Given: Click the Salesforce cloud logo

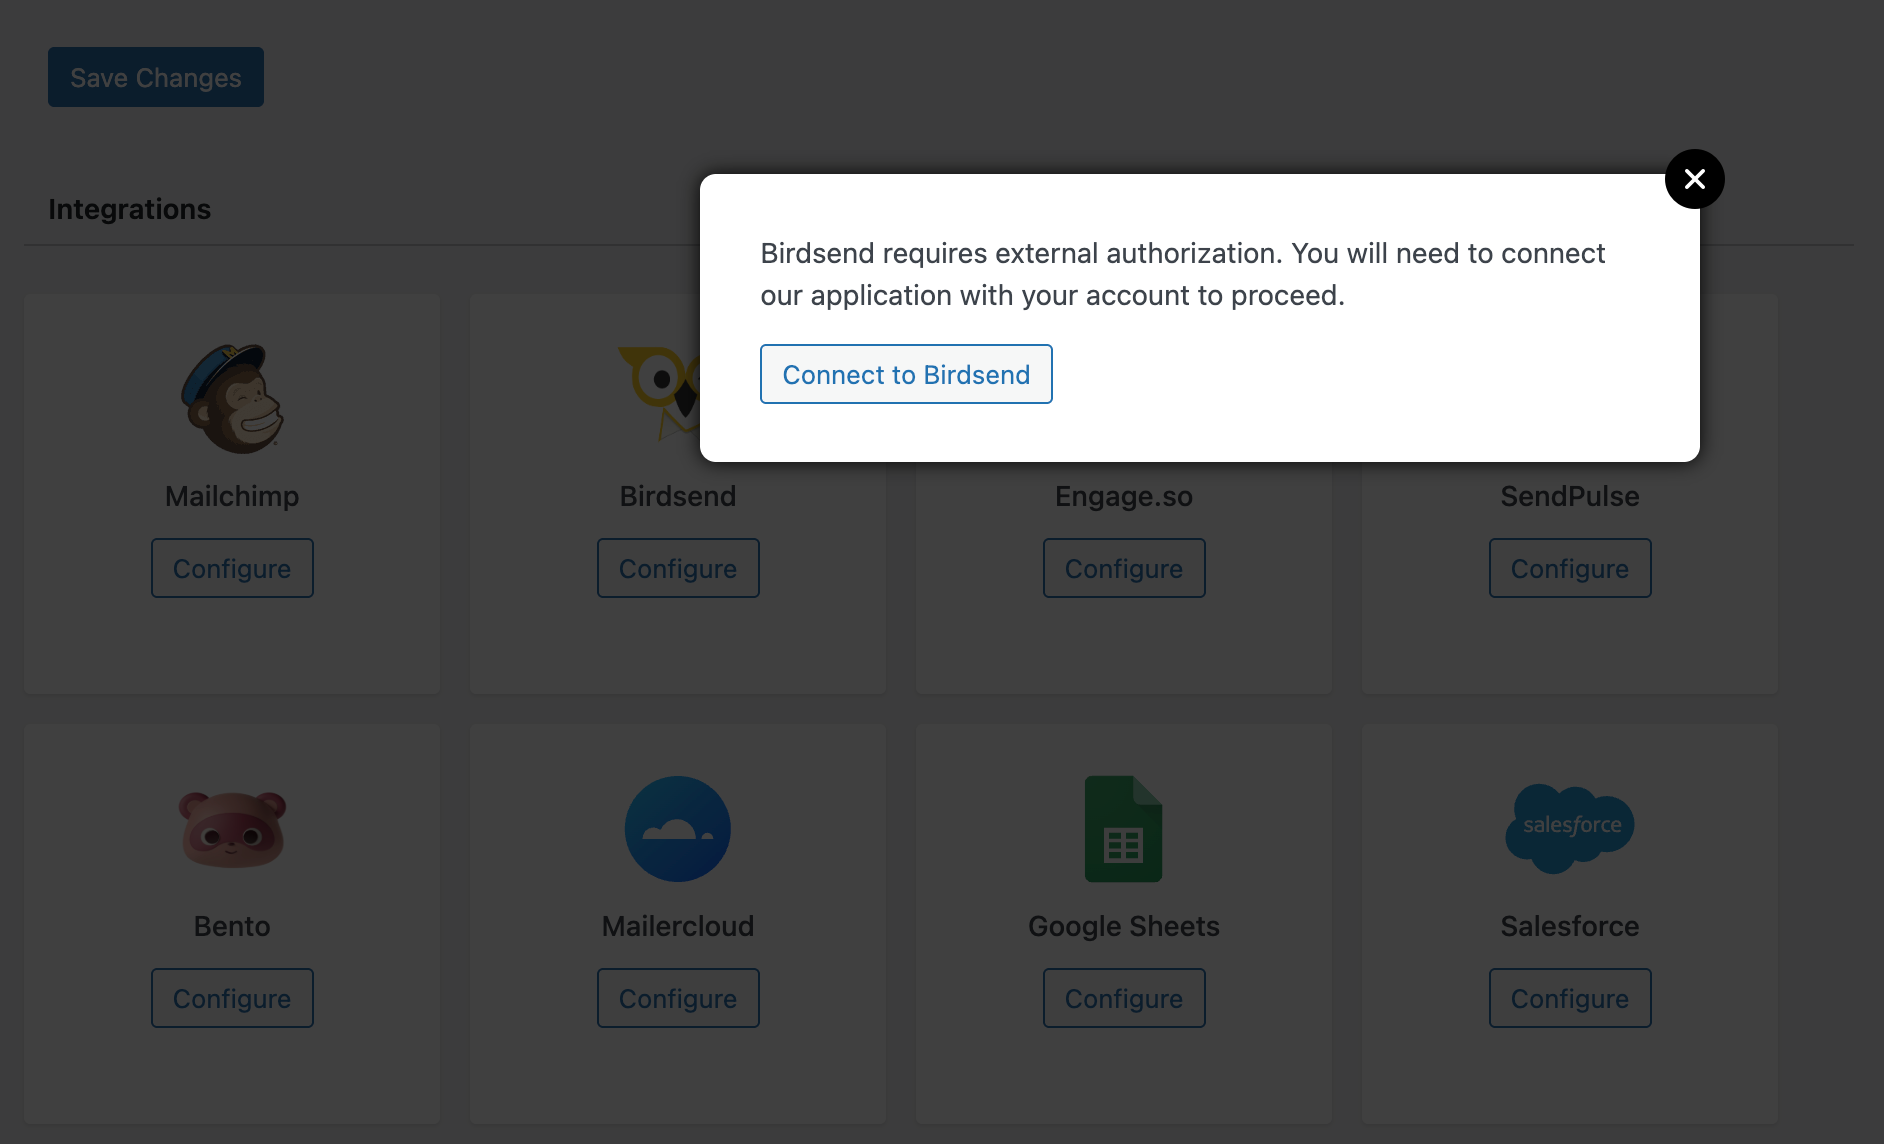Looking at the screenshot, I should point(1569,827).
